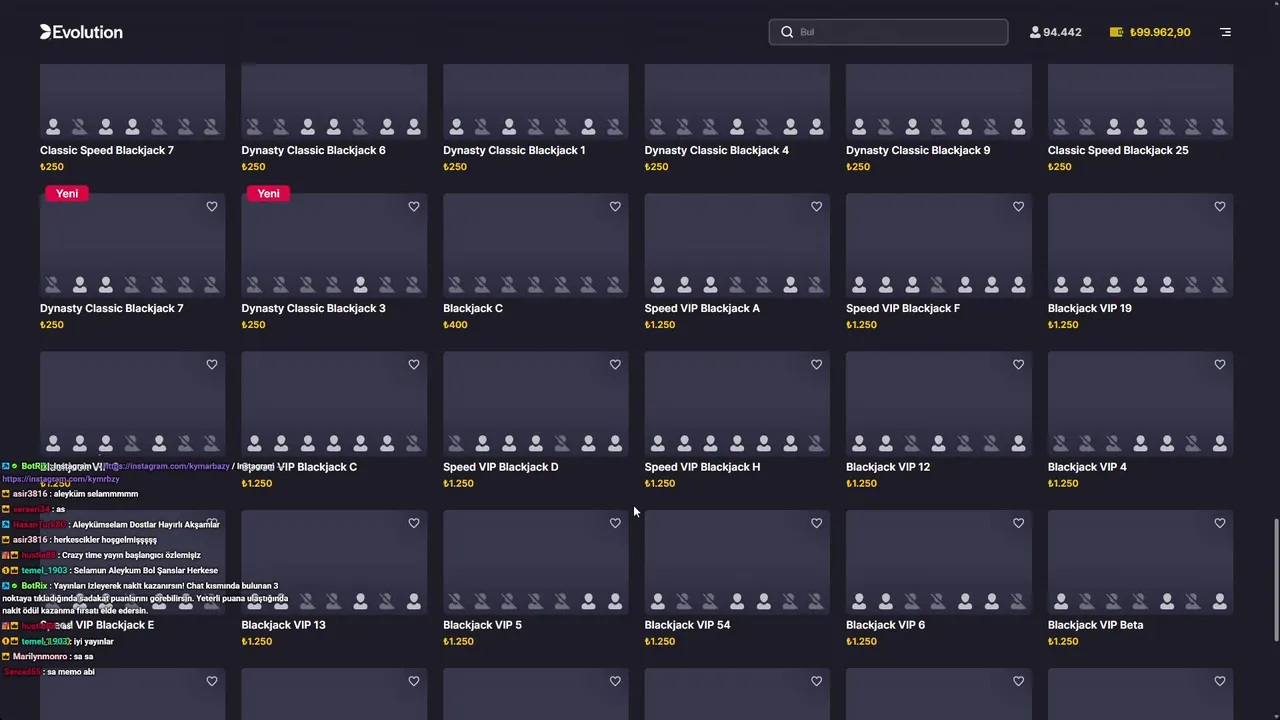Open Dynasty Classic Blackjack 4 title

coord(717,150)
